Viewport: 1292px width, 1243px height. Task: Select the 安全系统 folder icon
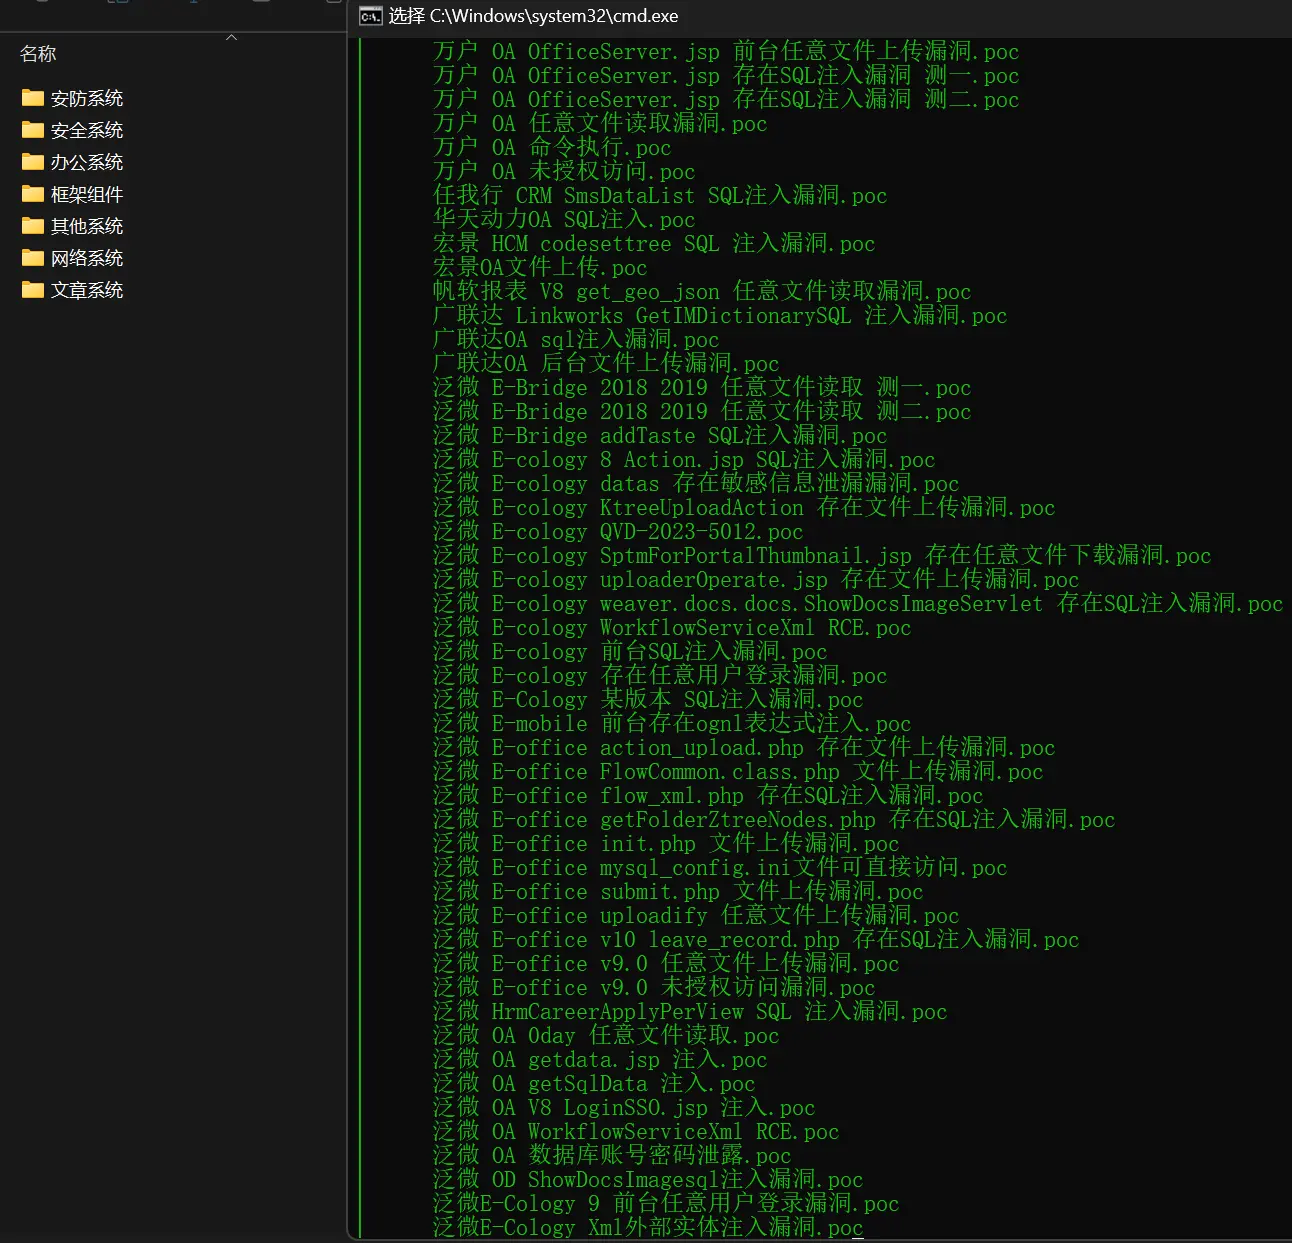coord(33,130)
